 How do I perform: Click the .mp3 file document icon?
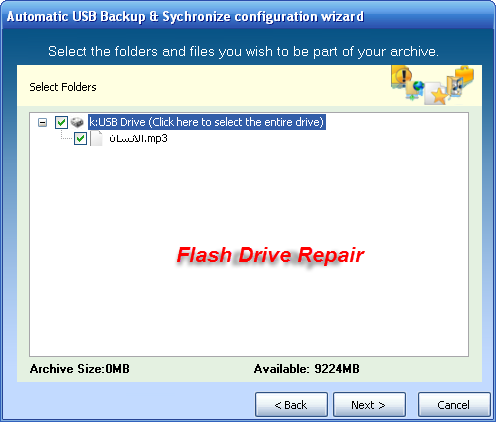[x=97, y=138]
